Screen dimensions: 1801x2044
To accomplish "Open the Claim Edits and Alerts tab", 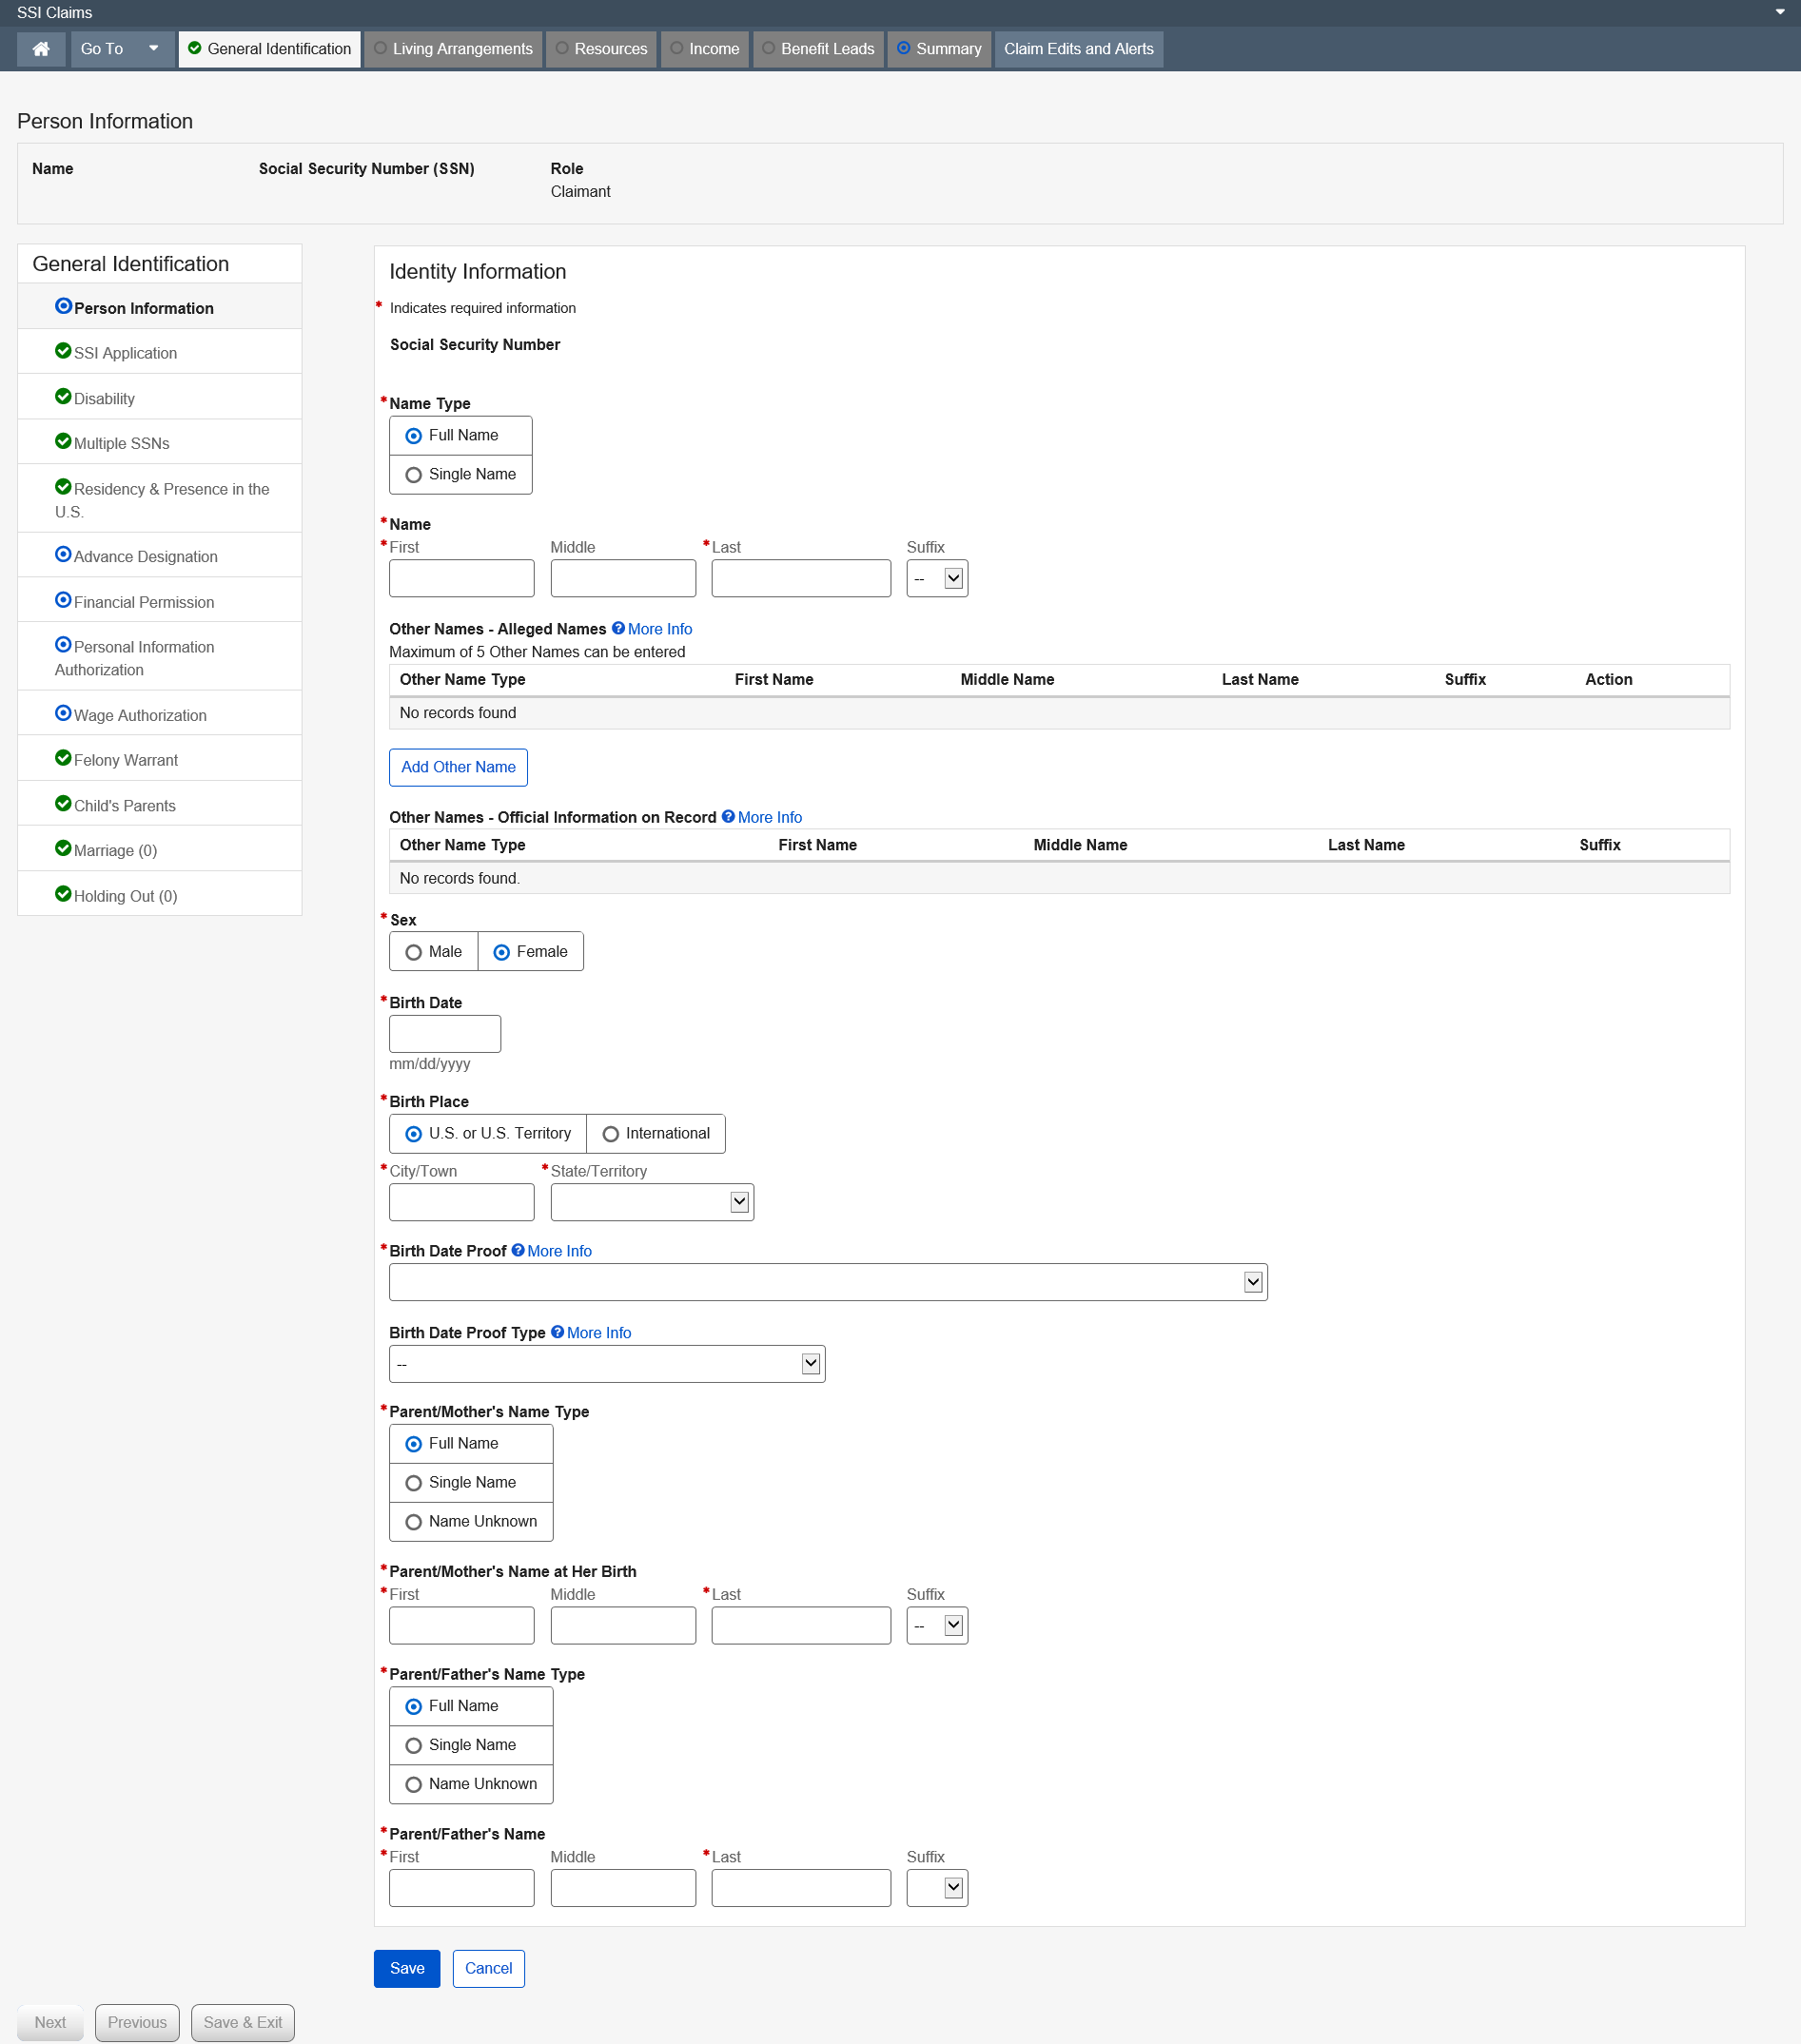I will click(x=1078, y=49).
